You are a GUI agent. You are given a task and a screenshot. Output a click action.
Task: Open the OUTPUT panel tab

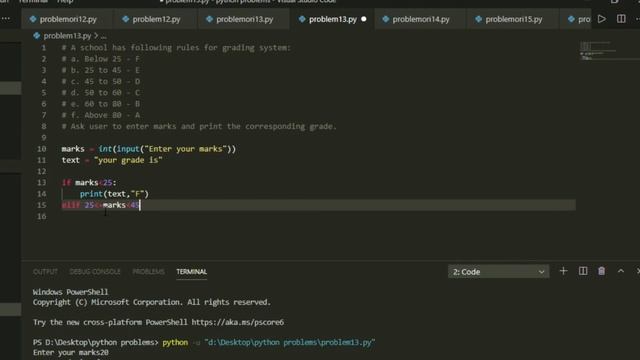(45, 272)
